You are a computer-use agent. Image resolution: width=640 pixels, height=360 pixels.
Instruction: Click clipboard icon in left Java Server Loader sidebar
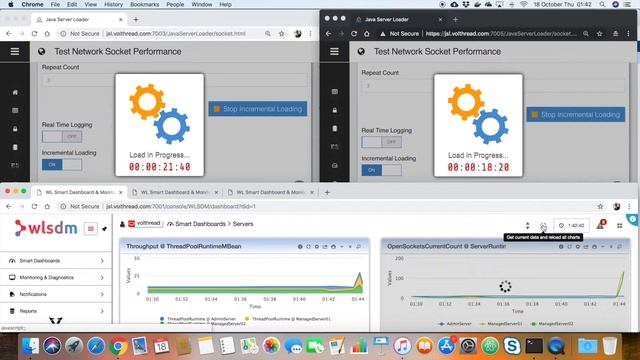point(15,147)
